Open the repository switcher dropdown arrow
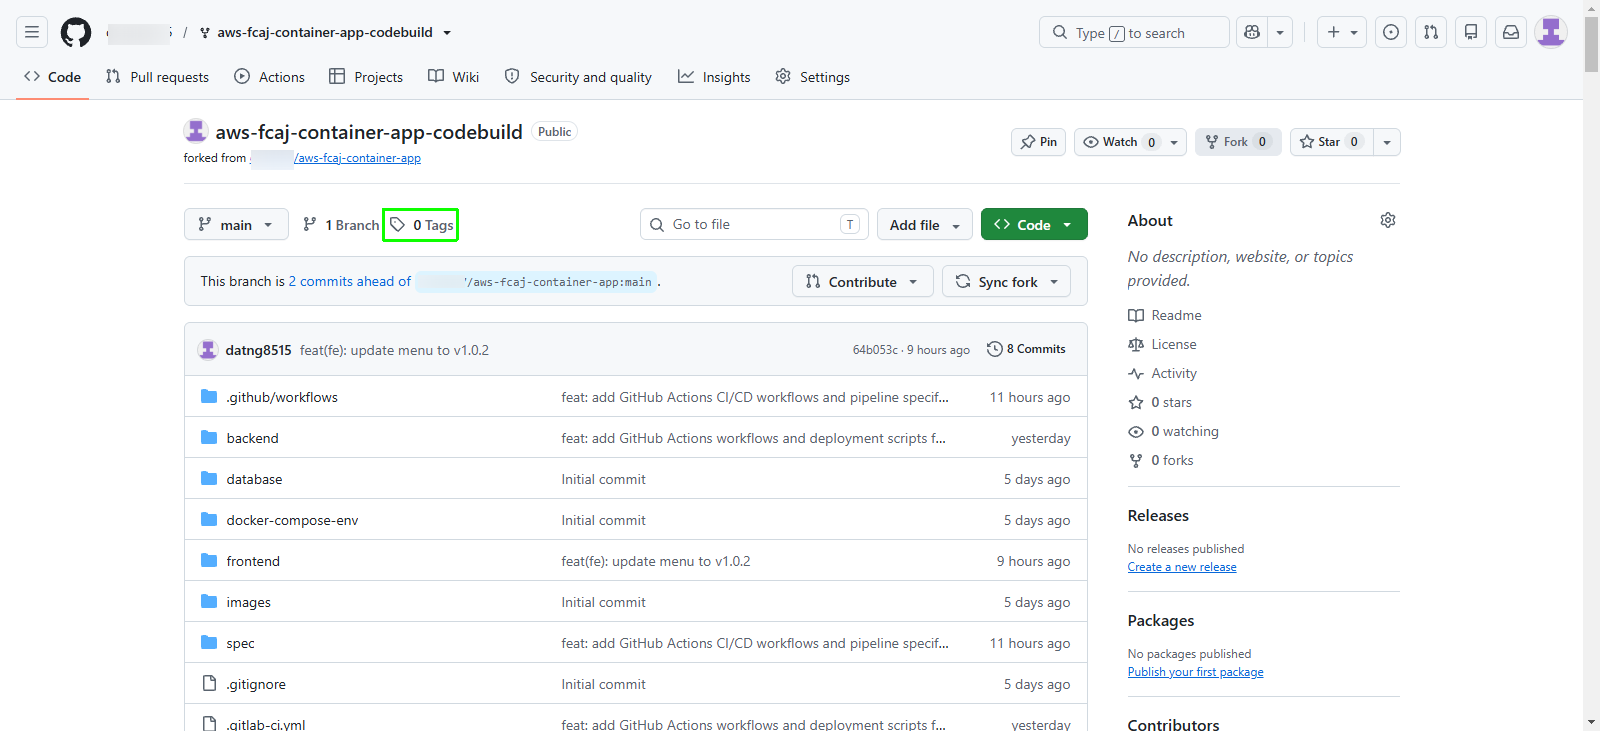The image size is (1600, 731). click(x=447, y=32)
